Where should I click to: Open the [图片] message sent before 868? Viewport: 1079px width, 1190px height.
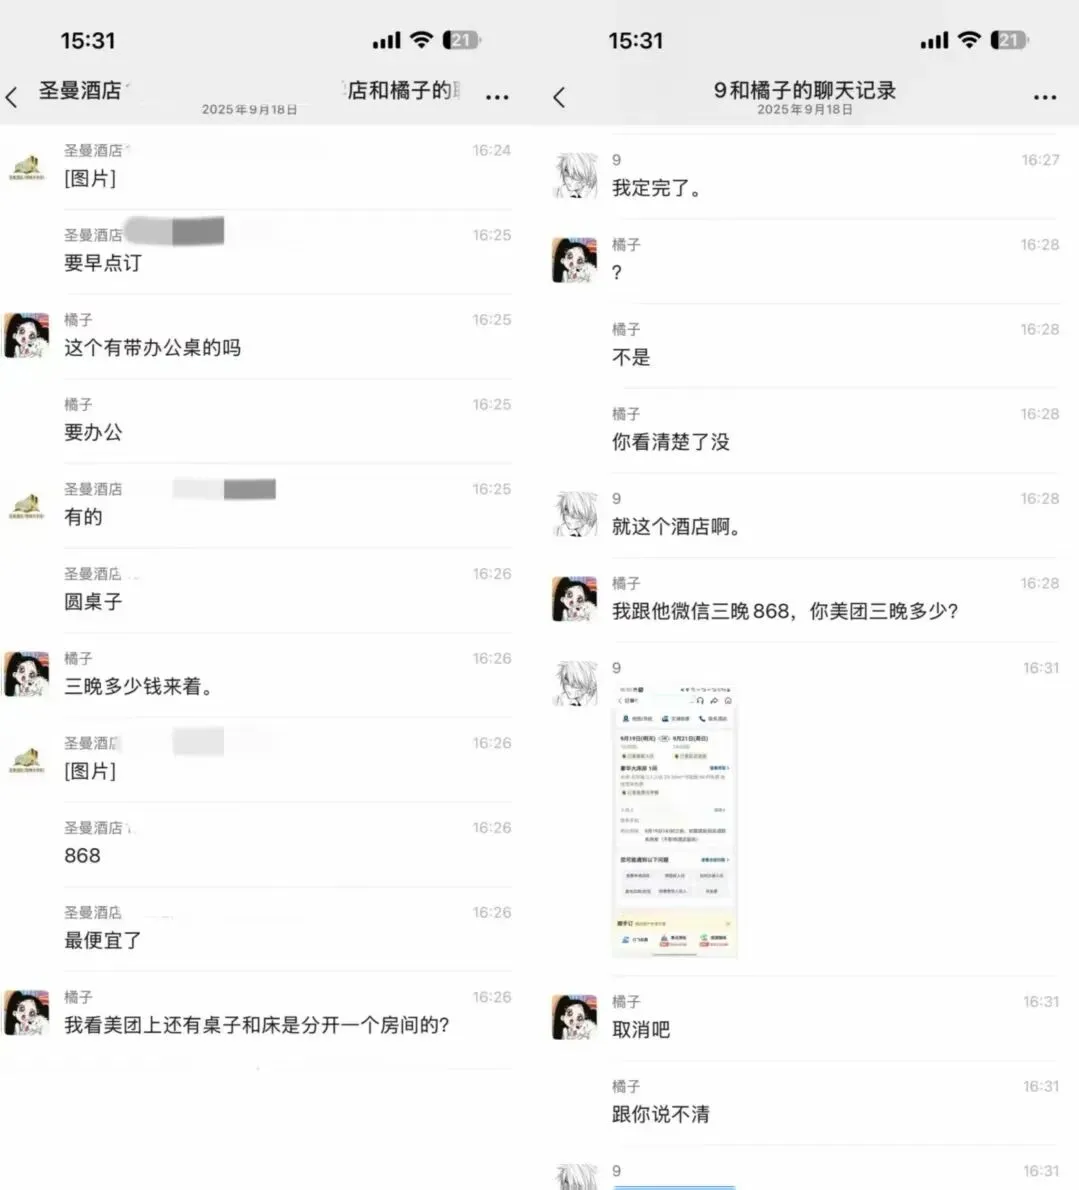(x=90, y=771)
